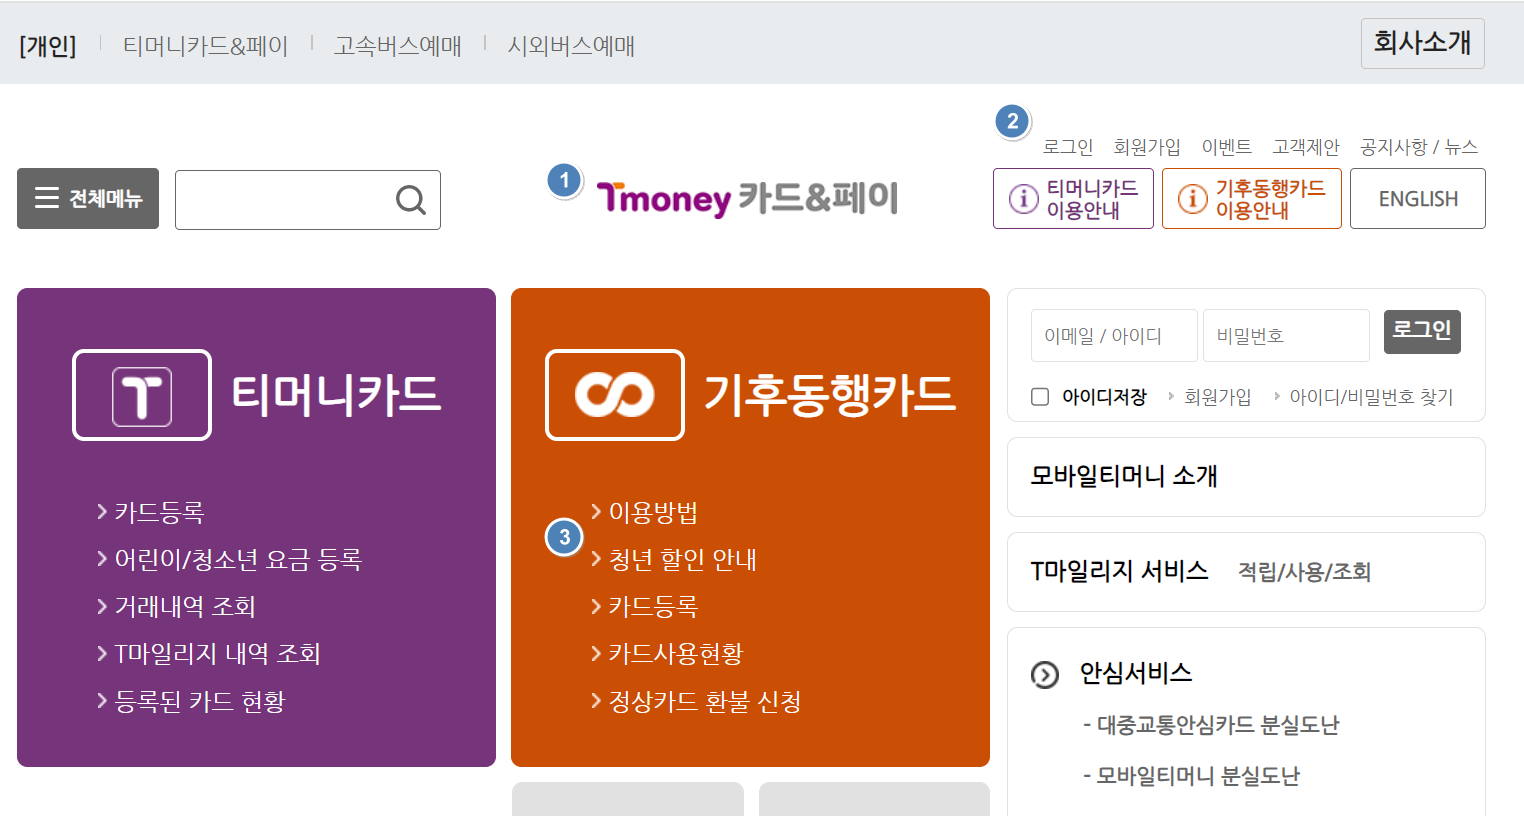
Task: Open 고속버스예매 in top navigation
Action: tap(397, 46)
